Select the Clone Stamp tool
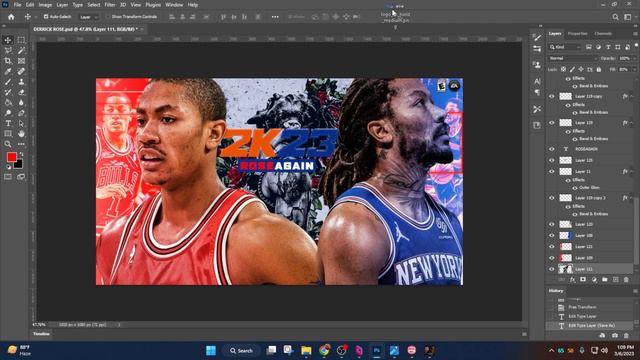 (x=21, y=82)
